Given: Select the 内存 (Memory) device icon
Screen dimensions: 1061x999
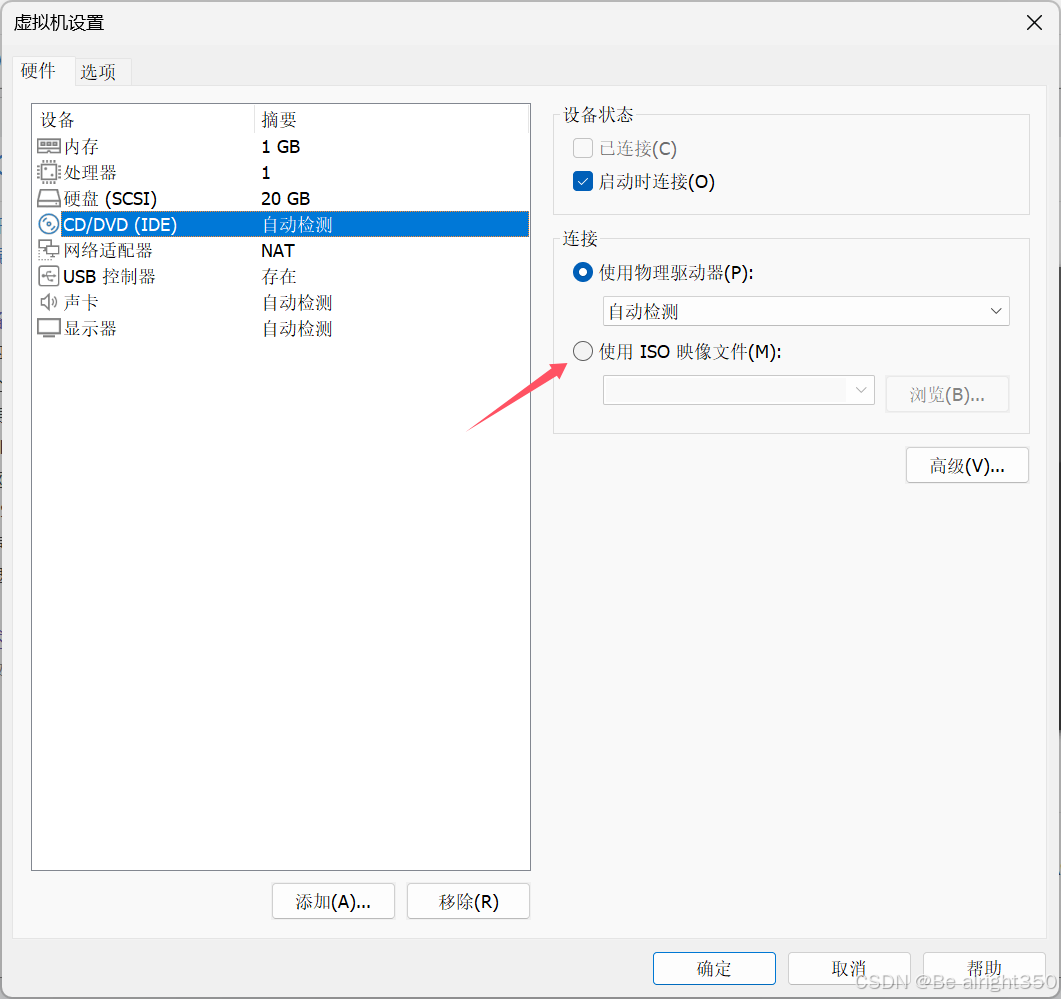Looking at the screenshot, I should [x=48, y=146].
